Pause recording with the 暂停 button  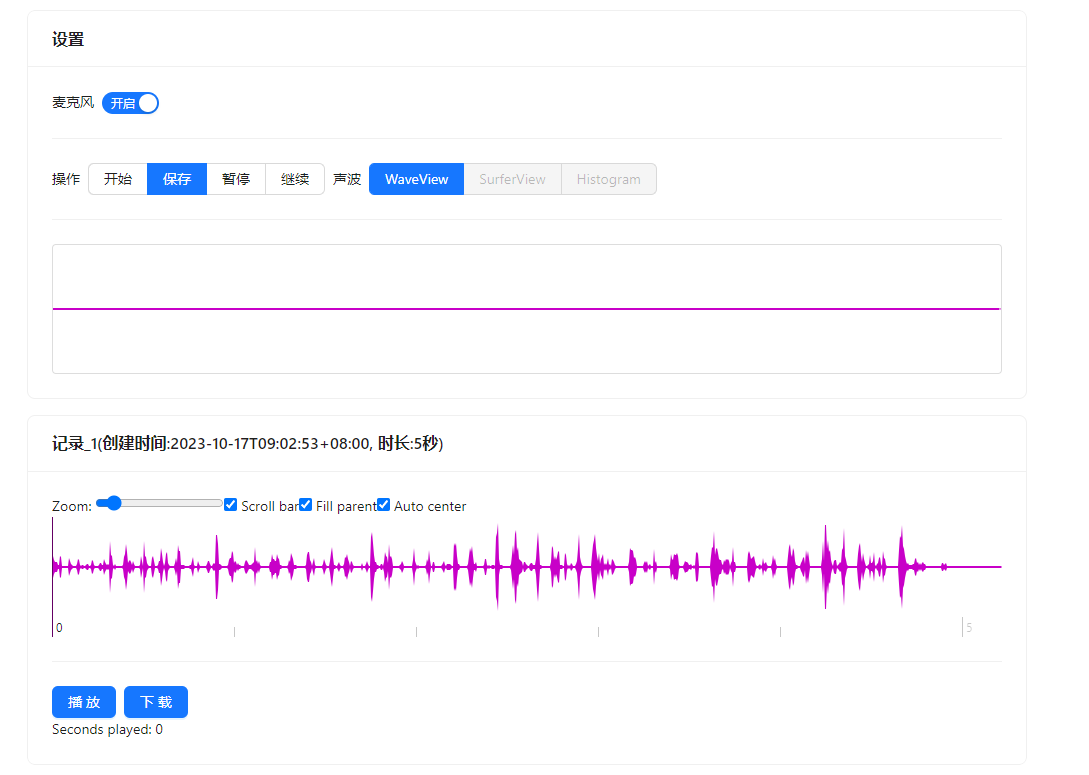tap(236, 179)
